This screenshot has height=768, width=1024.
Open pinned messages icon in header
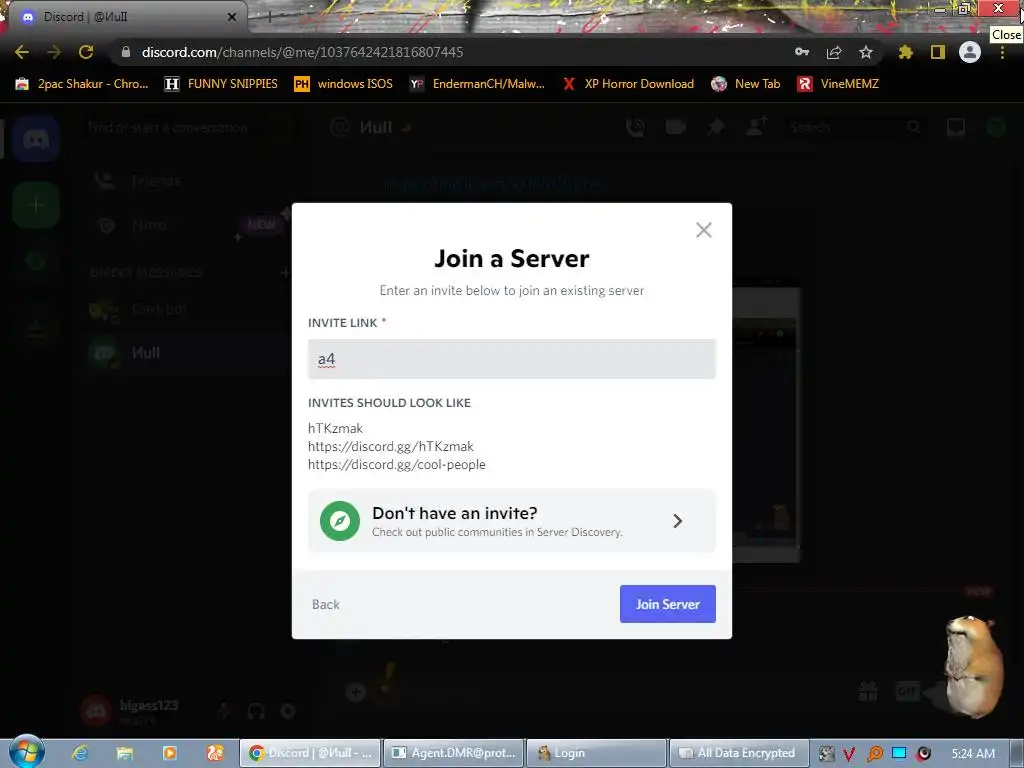[716, 127]
